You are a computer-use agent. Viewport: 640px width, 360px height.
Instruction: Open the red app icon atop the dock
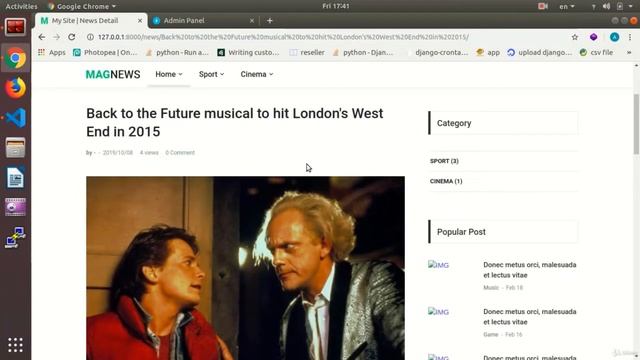[x=16, y=27]
